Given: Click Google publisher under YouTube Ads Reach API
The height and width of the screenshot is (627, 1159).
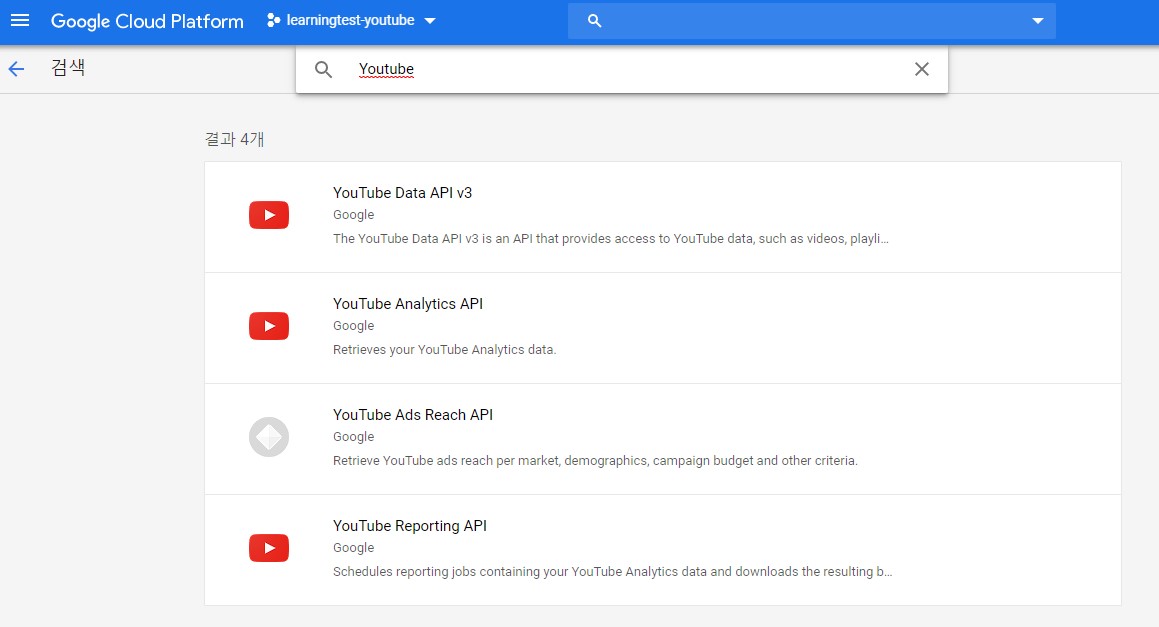Looking at the screenshot, I should (353, 436).
